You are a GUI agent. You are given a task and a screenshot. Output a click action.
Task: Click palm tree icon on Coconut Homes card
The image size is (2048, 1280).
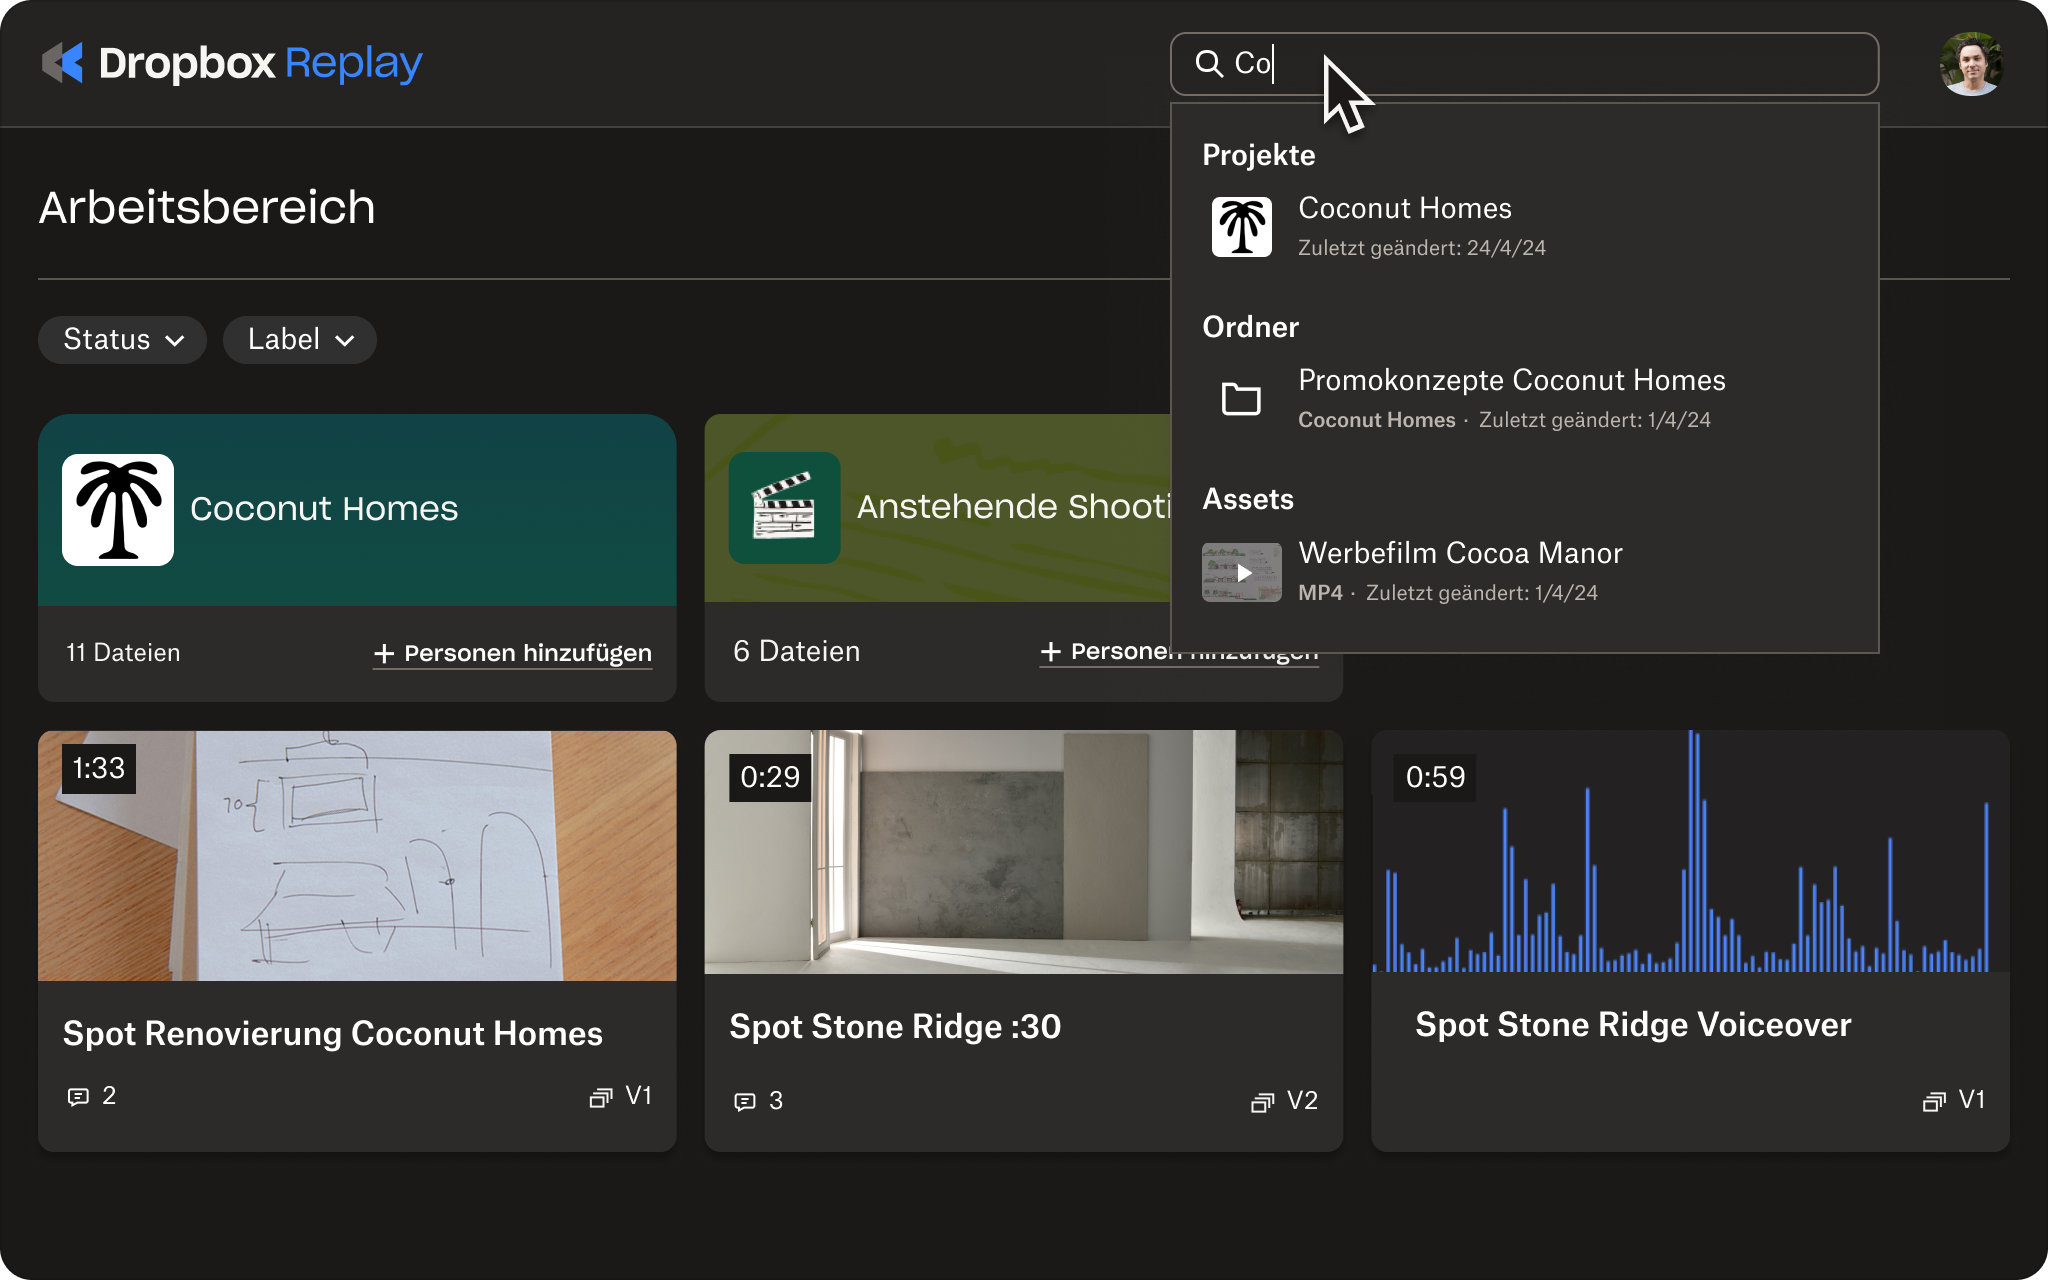coord(118,510)
